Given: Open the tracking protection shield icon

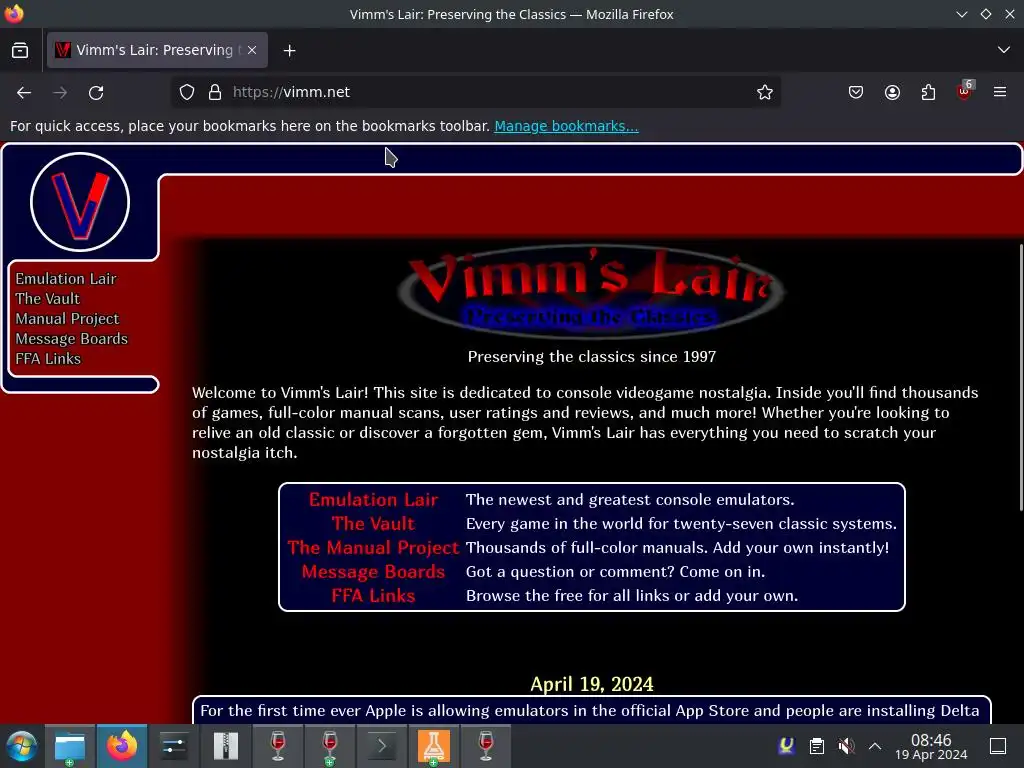Looking at the screenshot, I should click(x=187, y=92).
